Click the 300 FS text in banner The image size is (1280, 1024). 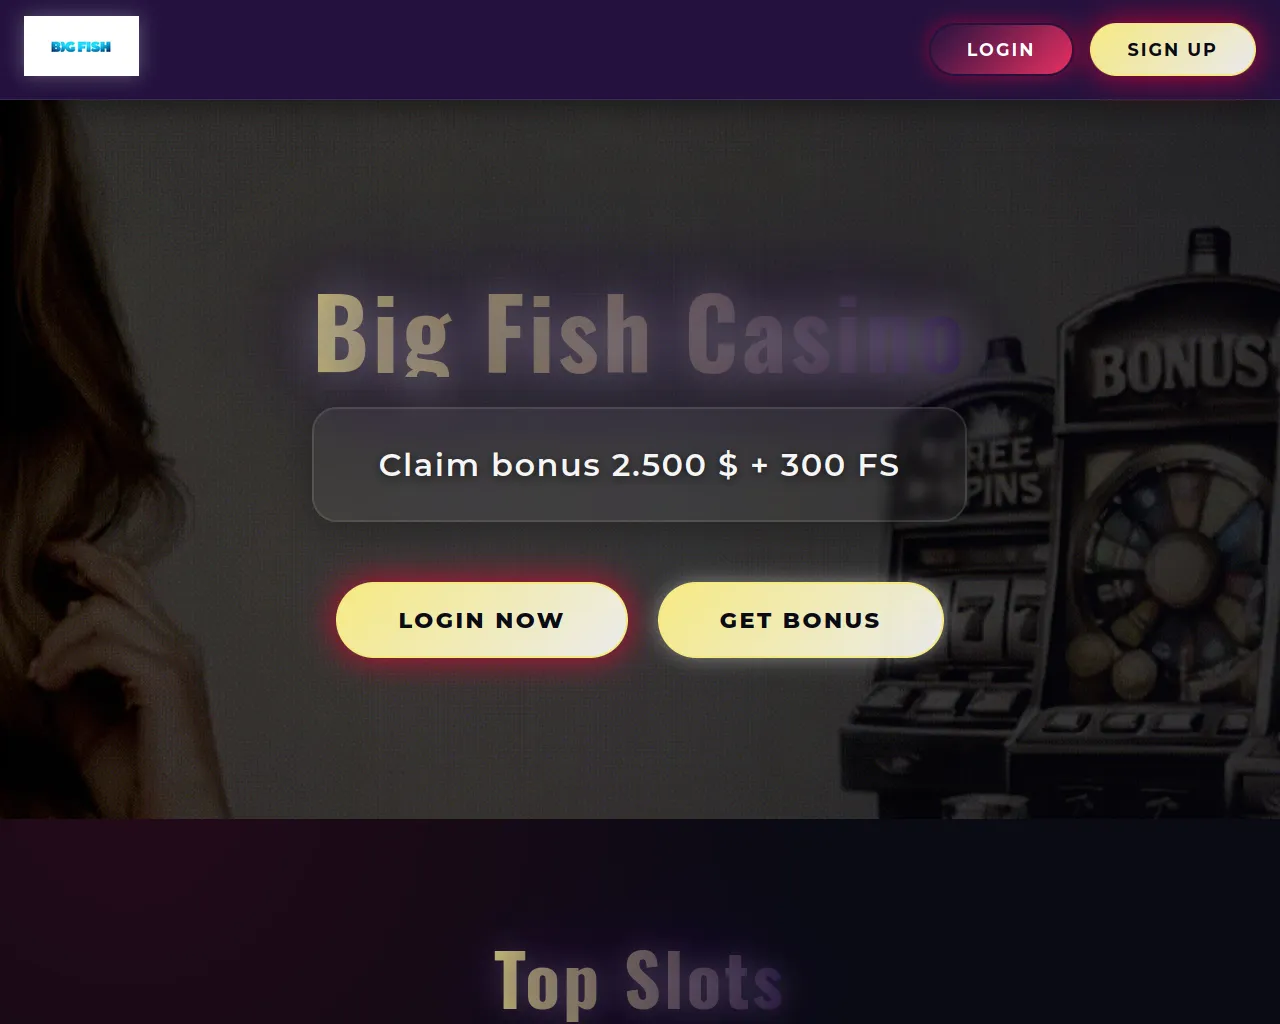click(x=839, y=465)
